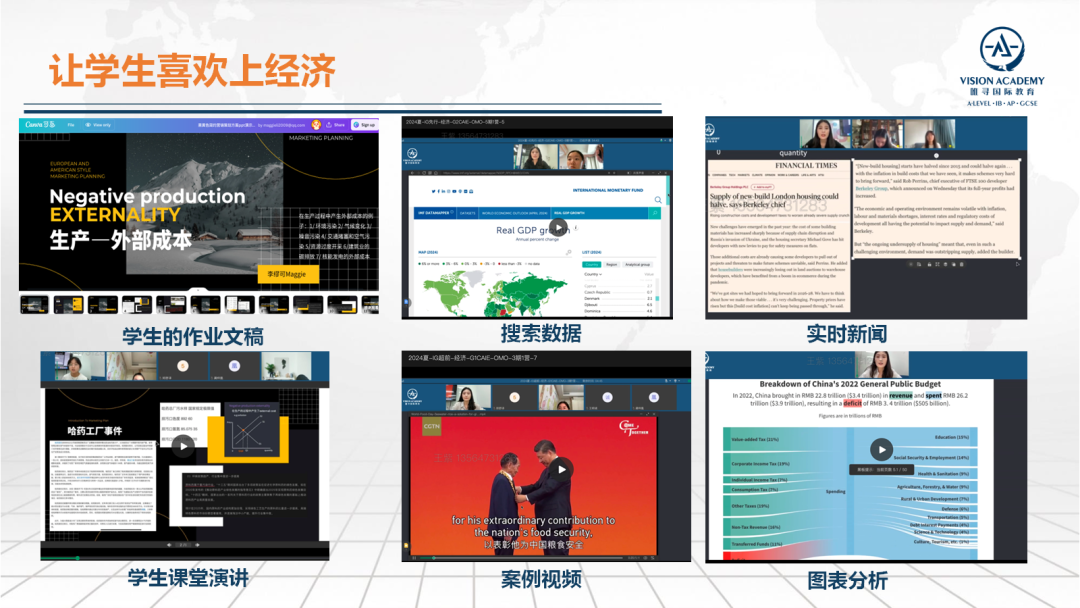The image size is (1080, 608).
Task: Click the Share button in Canva
Action: 336,125
